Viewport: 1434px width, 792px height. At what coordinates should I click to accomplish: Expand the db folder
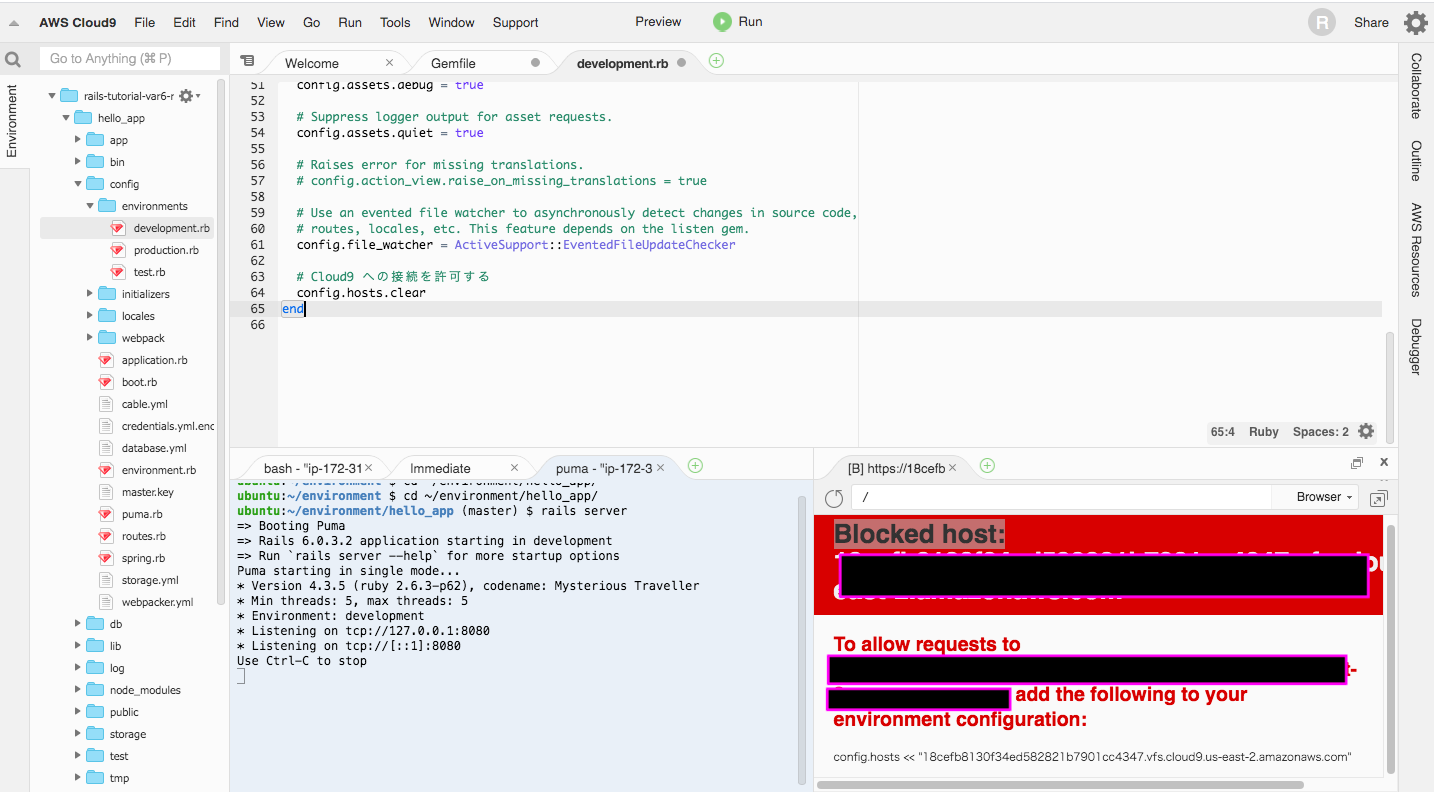coord(78,624)
